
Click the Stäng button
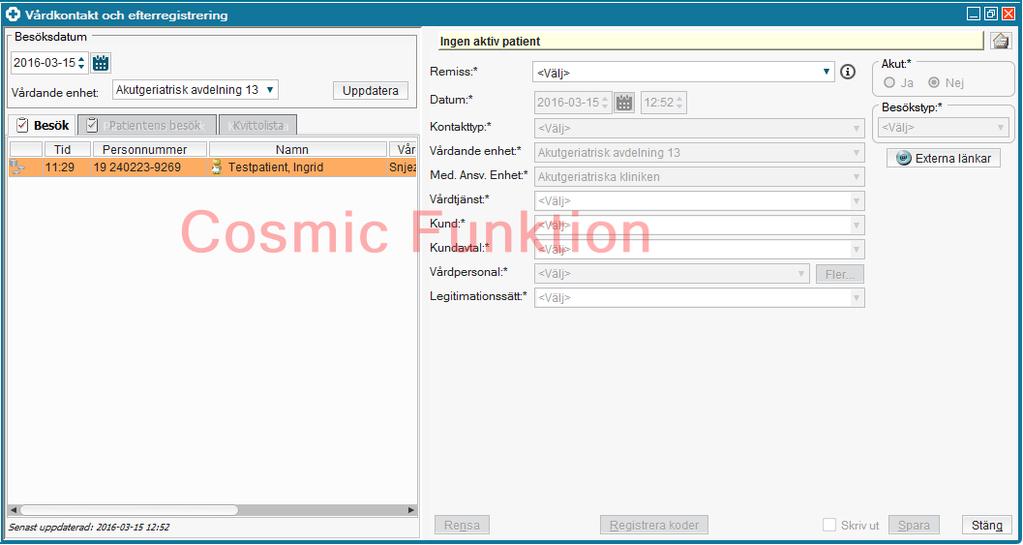coord(987,525)
